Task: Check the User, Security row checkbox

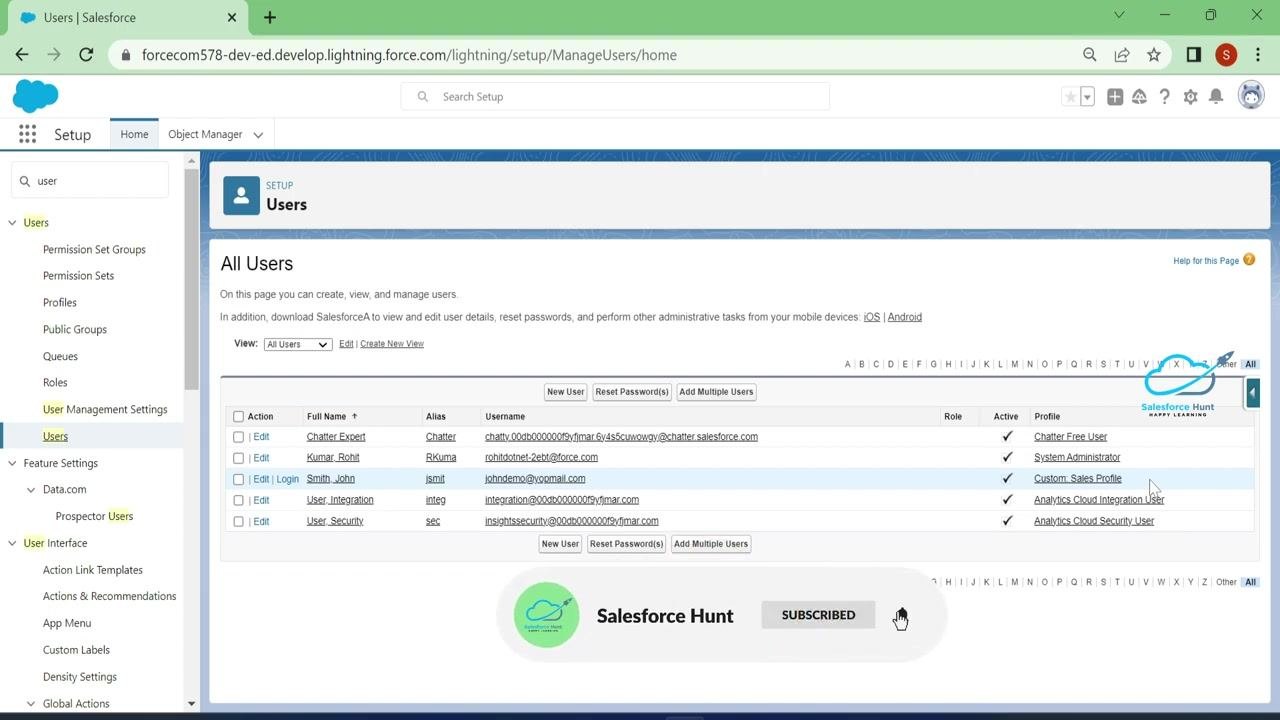Action: click(238, 521)
